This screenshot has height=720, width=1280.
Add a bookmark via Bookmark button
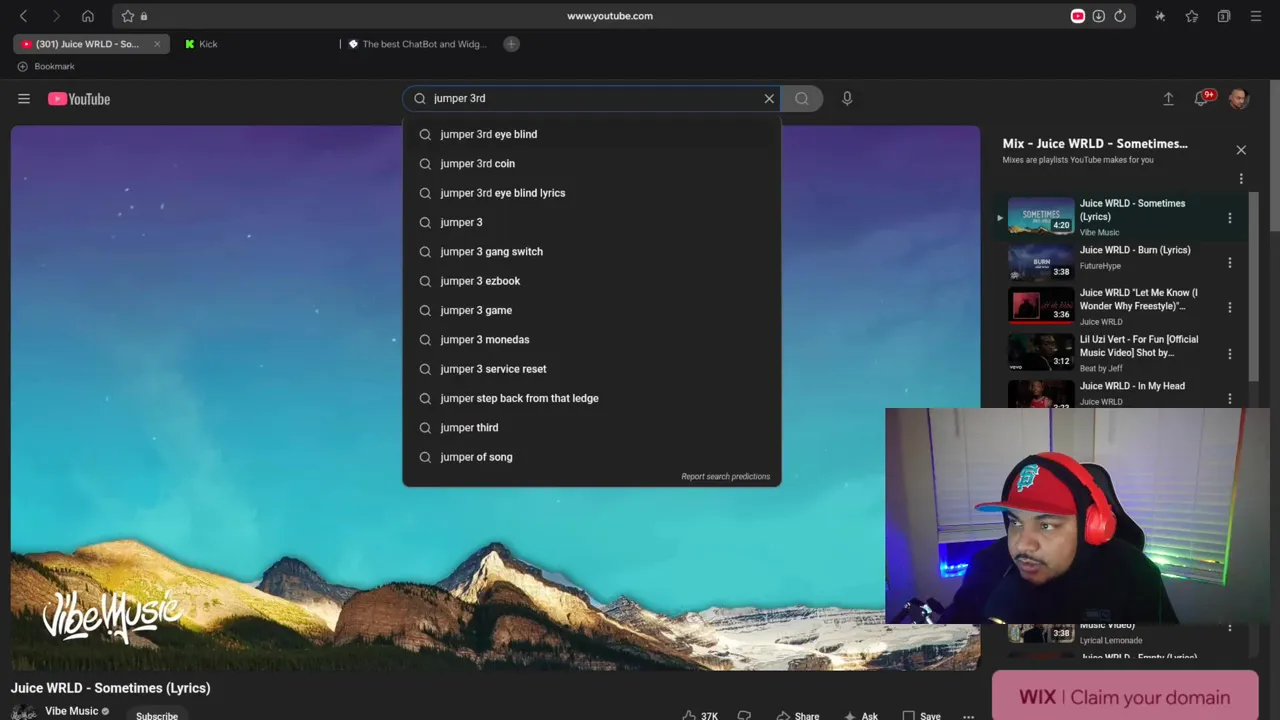click(46, 66)
